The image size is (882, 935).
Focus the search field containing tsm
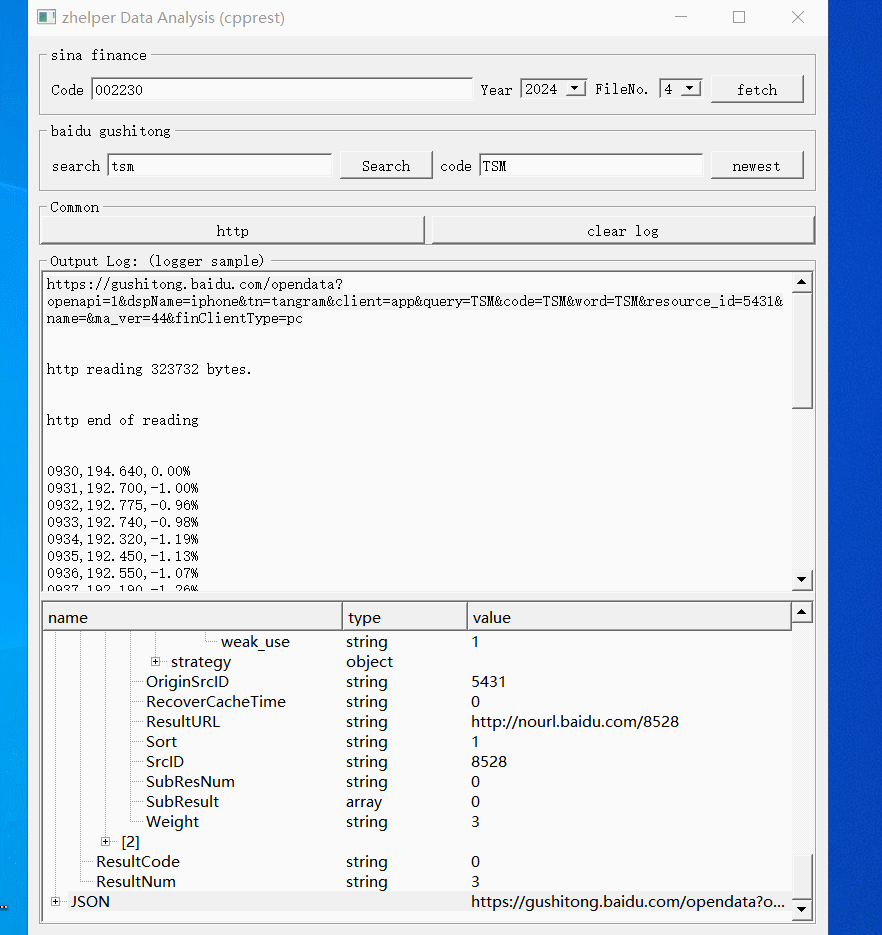point(219,166)
